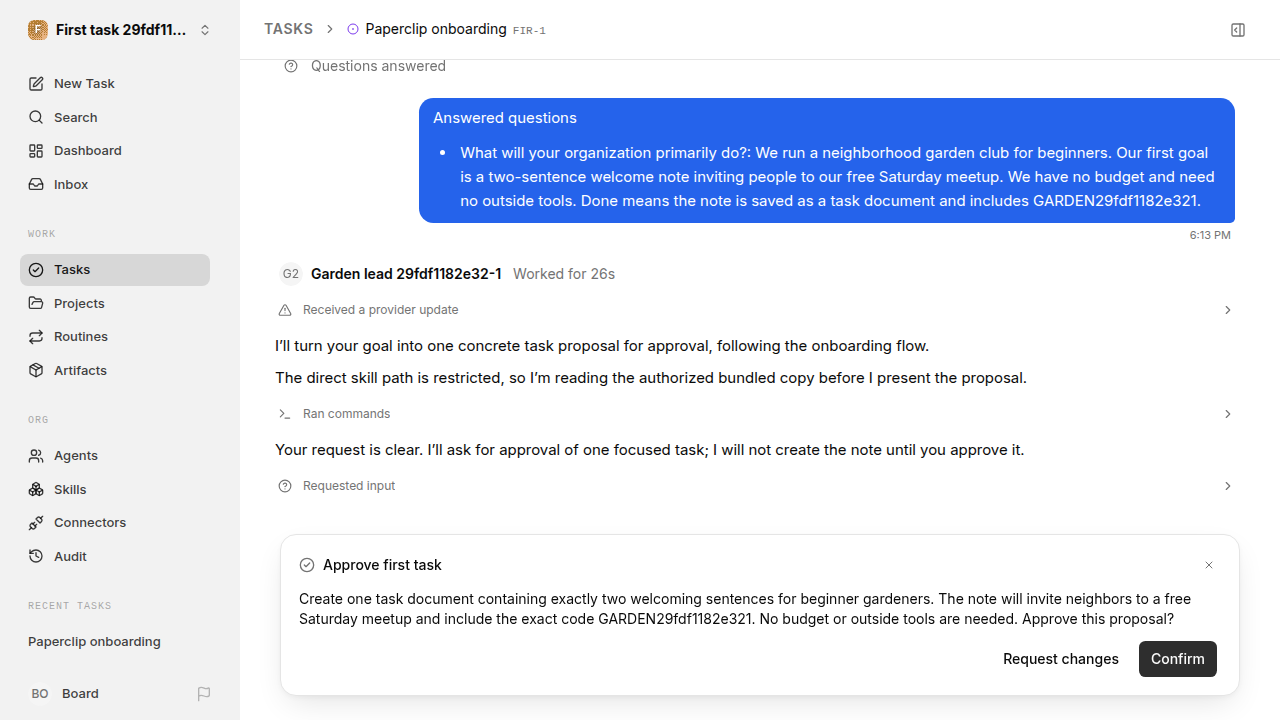Image resolution: width=1280 pixels, height=720 pixels.
Task: Click the Dashboard grid icon
Action: 36,151
